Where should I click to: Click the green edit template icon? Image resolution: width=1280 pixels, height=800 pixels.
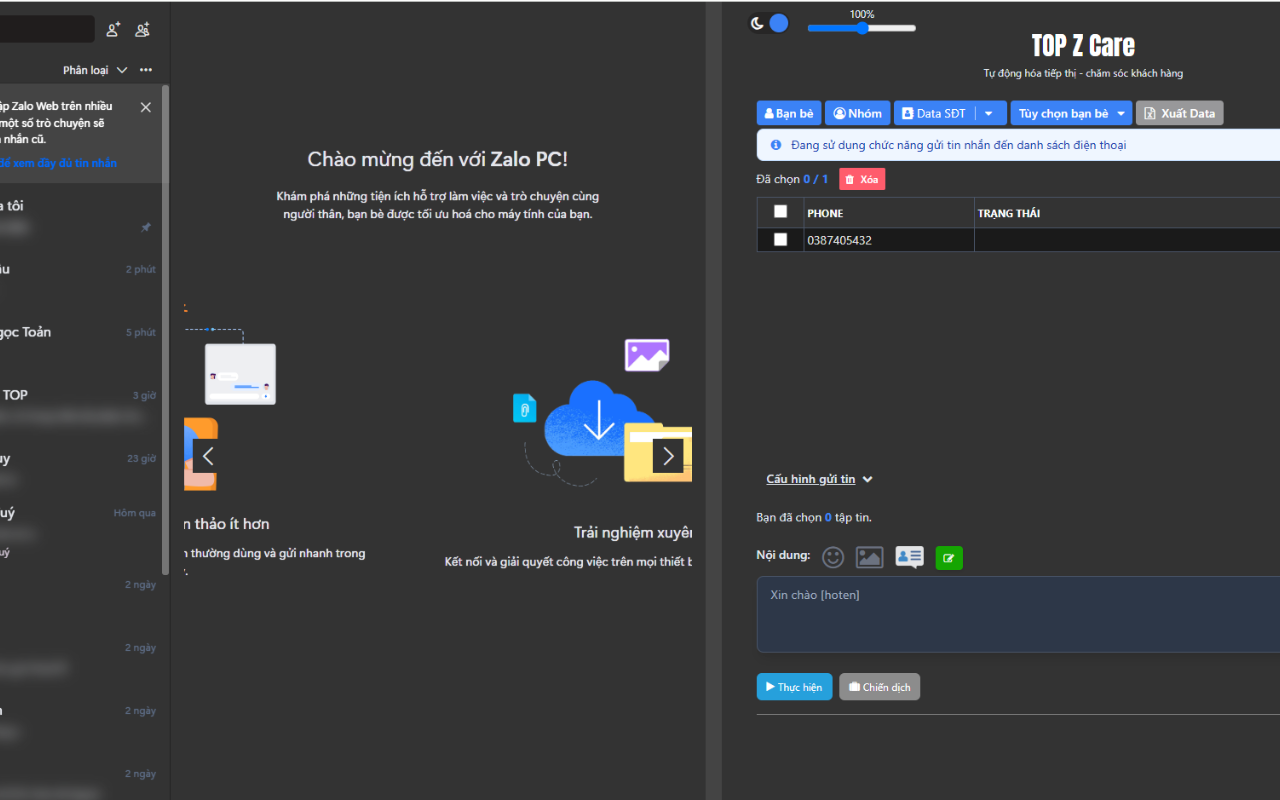(949, 558)
